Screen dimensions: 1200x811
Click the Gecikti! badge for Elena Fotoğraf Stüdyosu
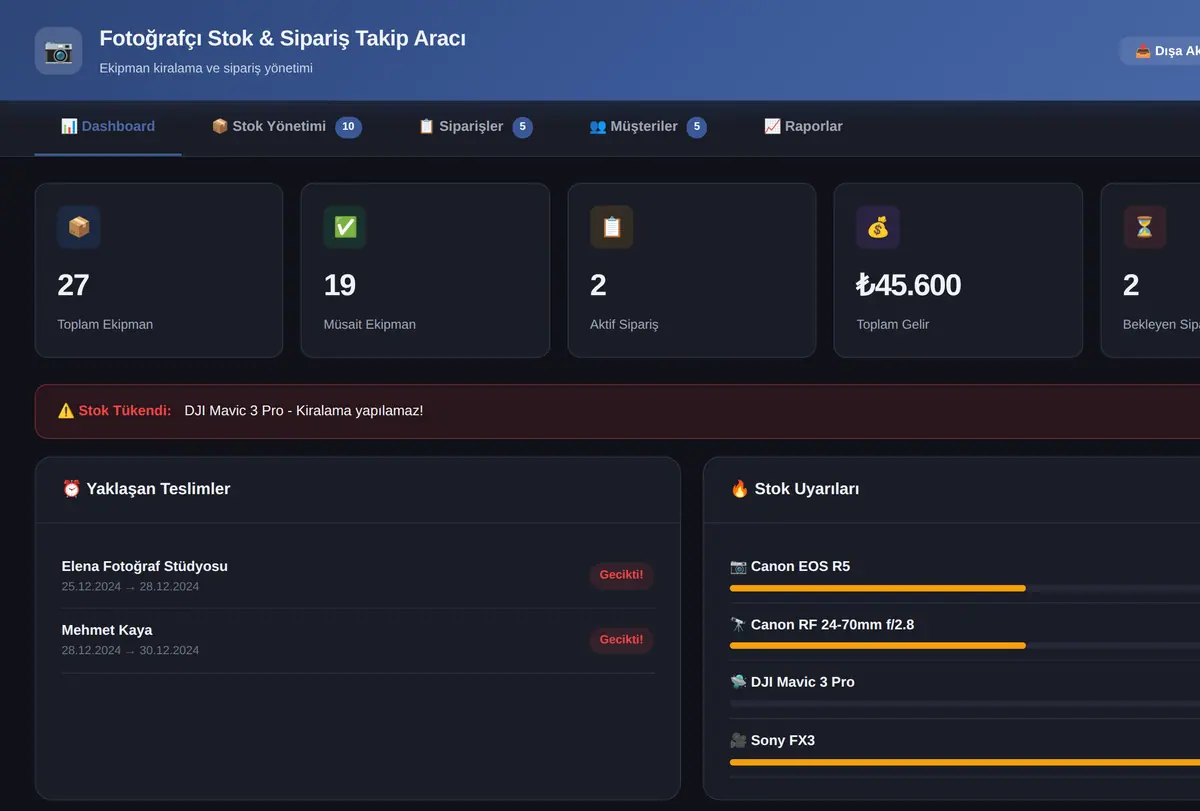pyautogui.click(x=621, y=575)
